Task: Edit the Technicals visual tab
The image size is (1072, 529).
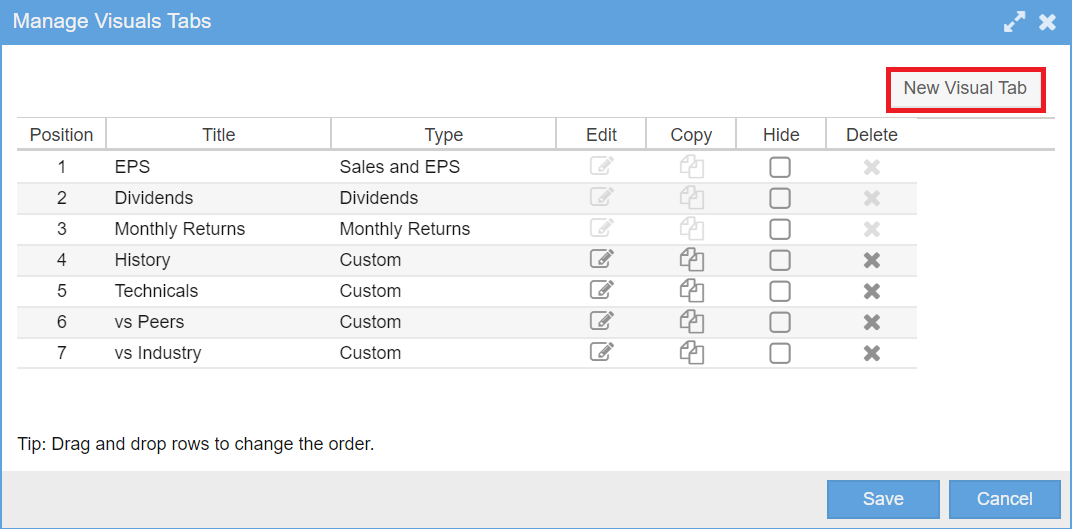Action: 601,291
